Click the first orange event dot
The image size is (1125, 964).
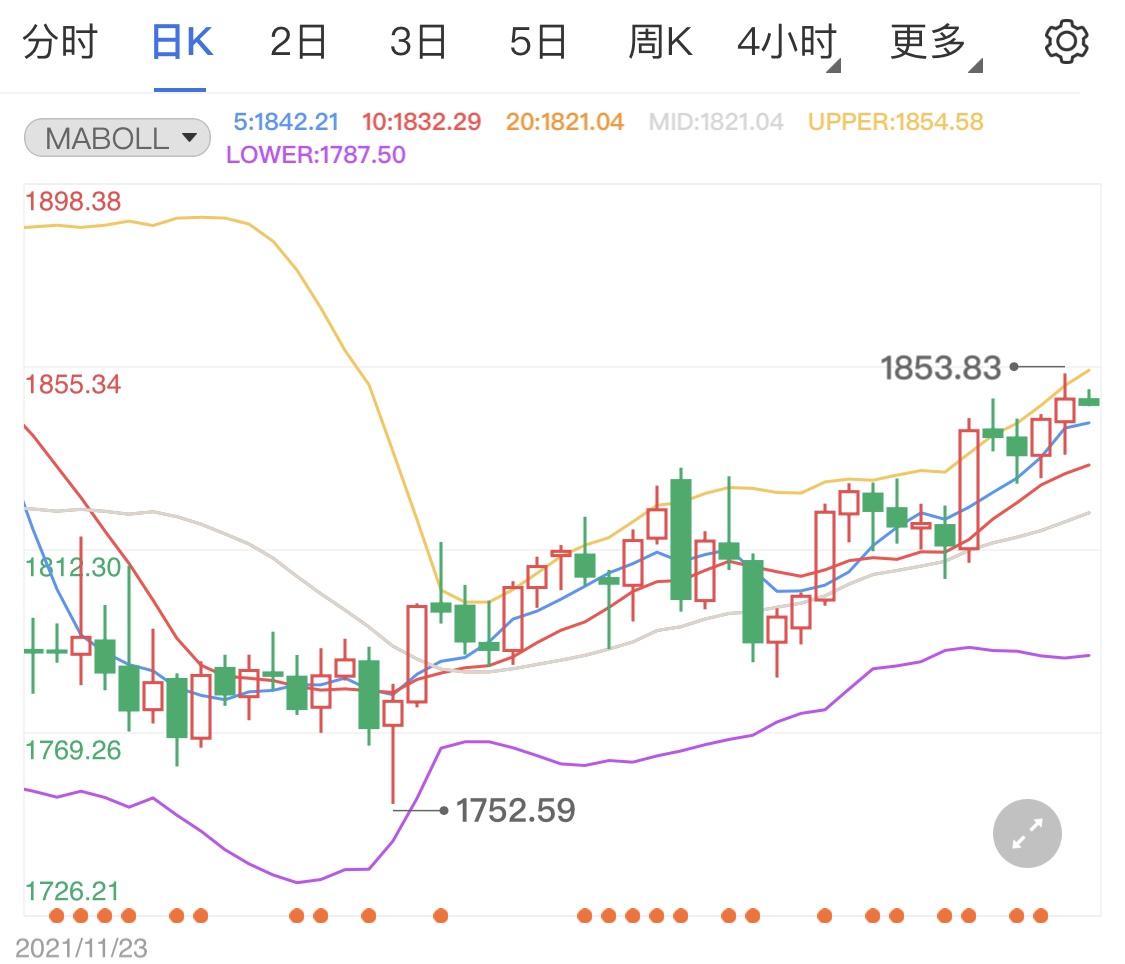pos(57,915)
